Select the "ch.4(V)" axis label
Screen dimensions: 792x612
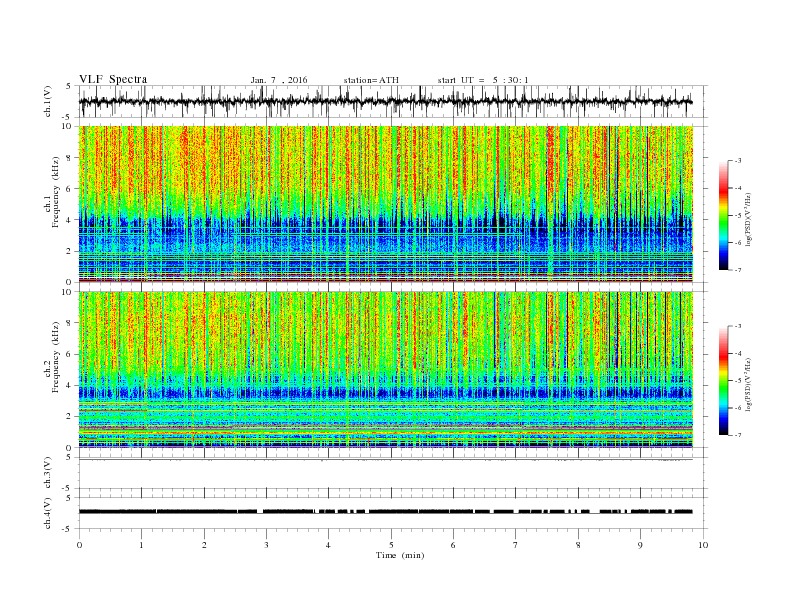click(x=48, y=513)
